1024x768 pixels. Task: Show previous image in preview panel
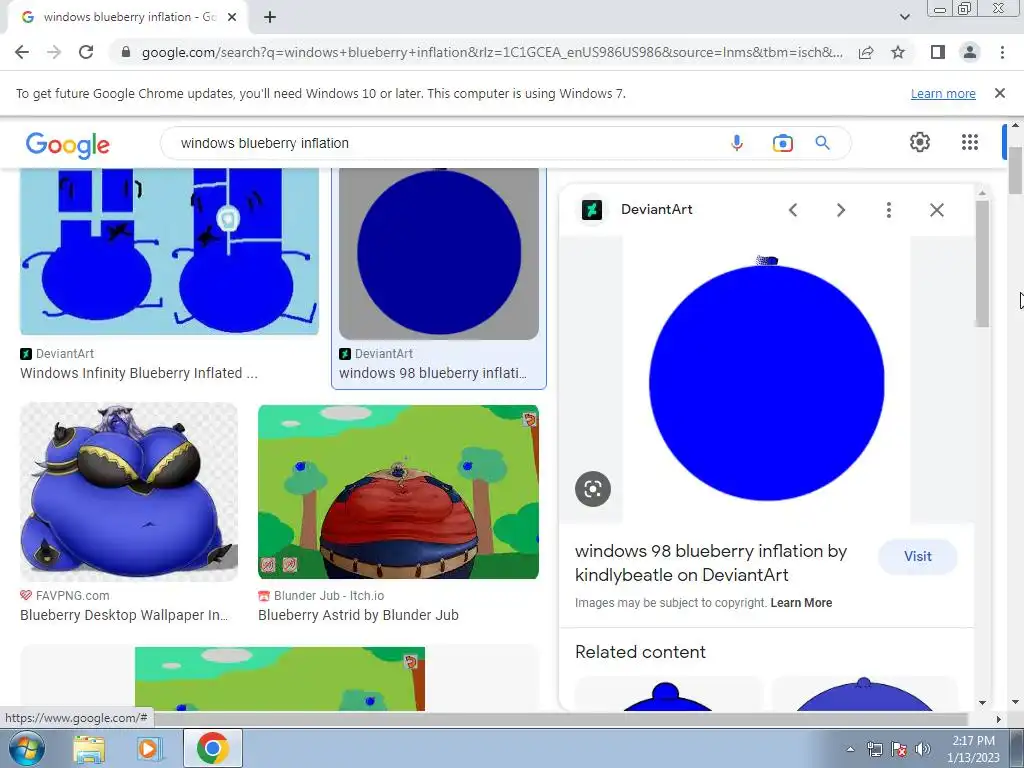(x=793, y=210)
